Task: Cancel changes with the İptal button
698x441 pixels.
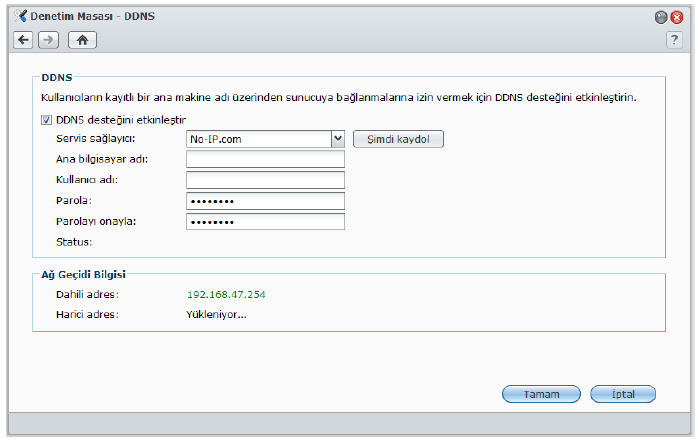Action: pos(623,394)
